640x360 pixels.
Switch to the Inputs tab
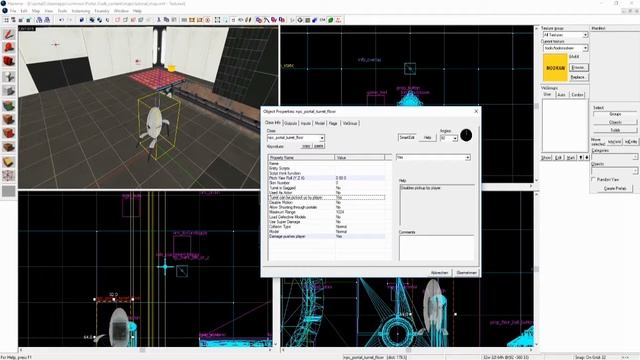(306, 123)
